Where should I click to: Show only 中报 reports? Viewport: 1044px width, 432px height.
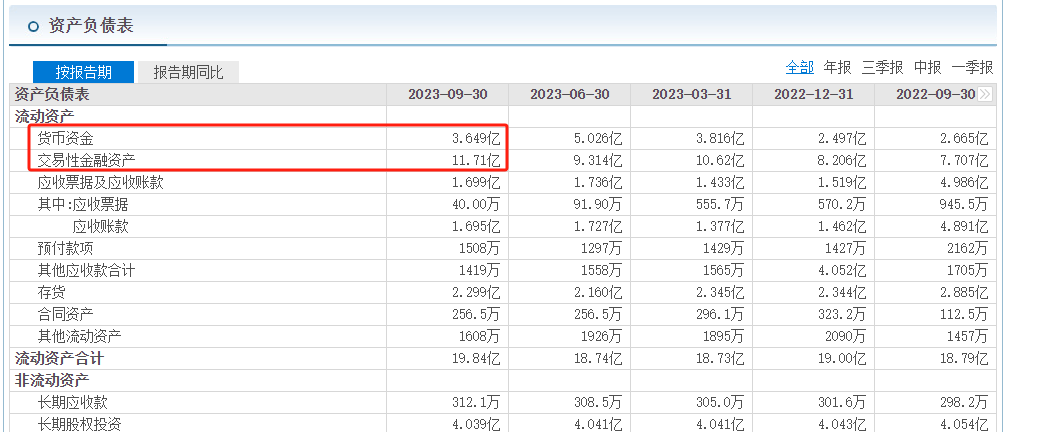(x=927, y=67)
